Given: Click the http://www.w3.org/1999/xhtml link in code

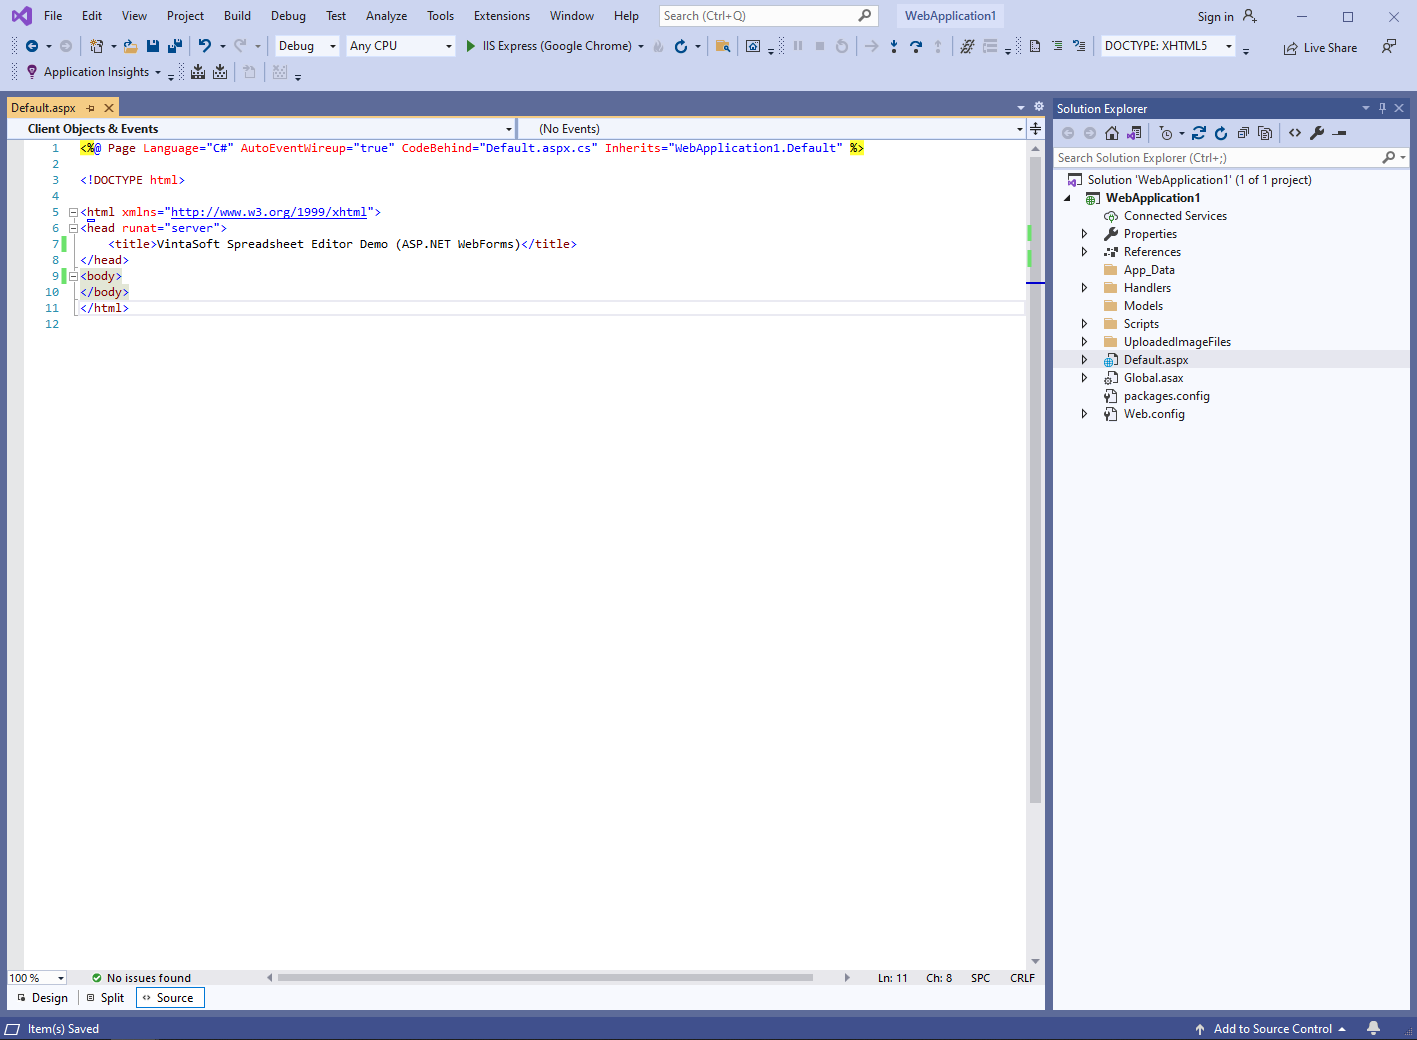Looking at the screenshot, I should (269, 212).
